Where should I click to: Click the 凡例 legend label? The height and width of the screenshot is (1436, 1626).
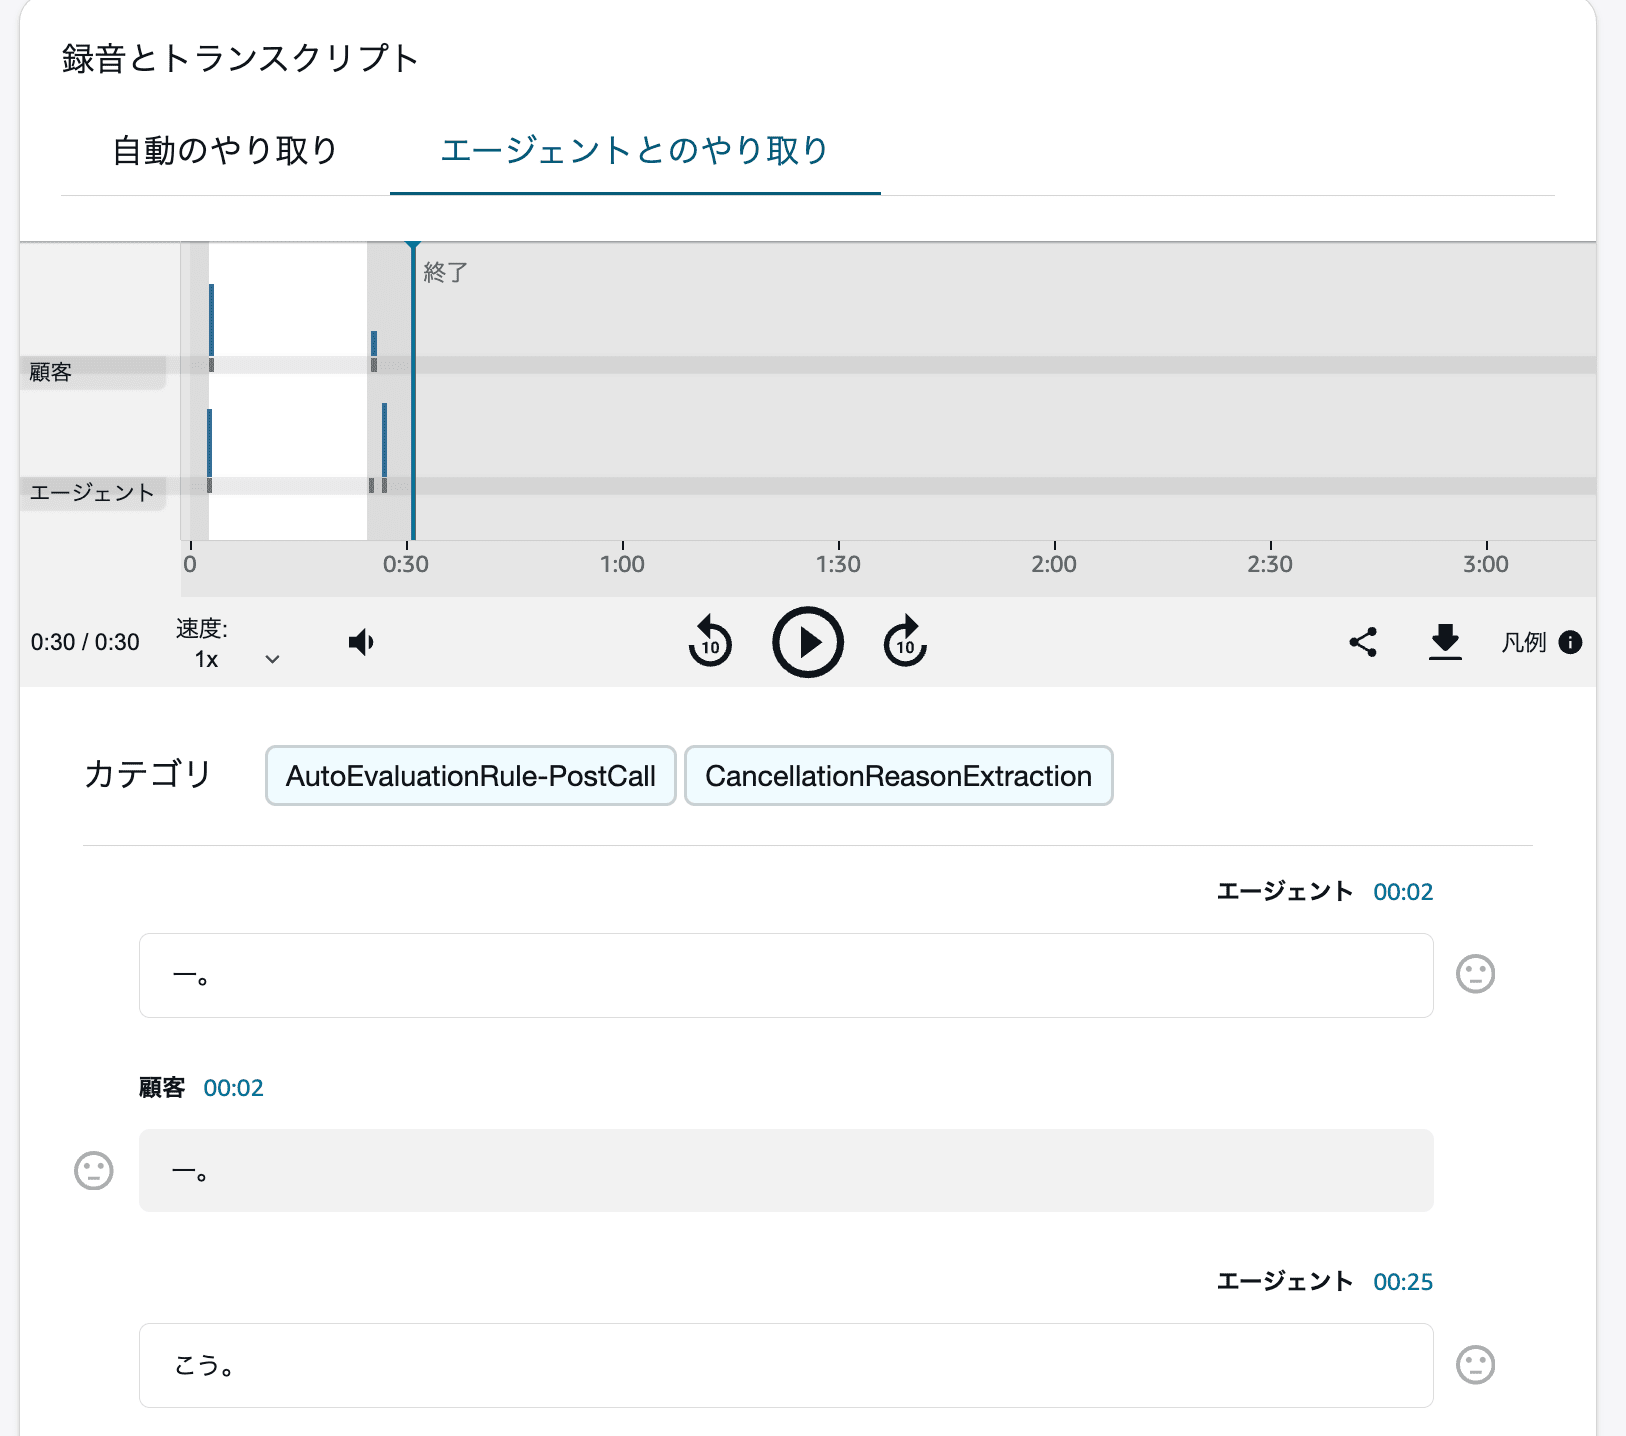[1524, 642]
